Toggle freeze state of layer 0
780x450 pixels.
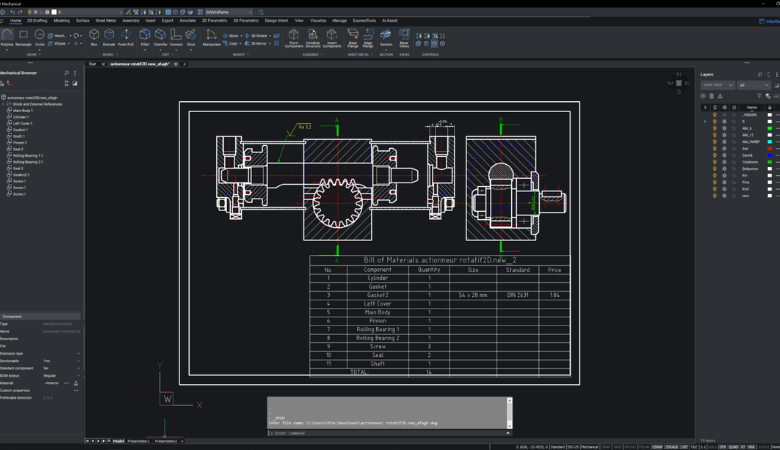pyautogui.click(x=724, y=121)
